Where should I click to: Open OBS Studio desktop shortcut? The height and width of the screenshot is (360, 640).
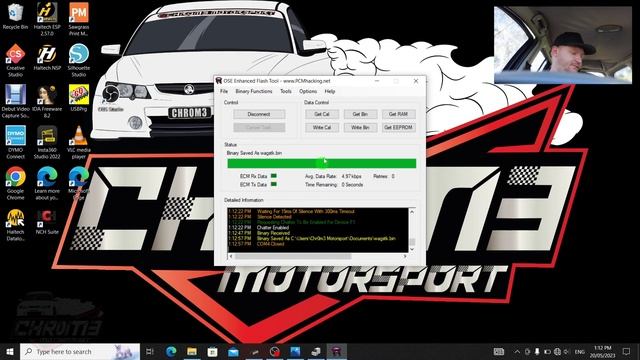click(x=110, y=97)
